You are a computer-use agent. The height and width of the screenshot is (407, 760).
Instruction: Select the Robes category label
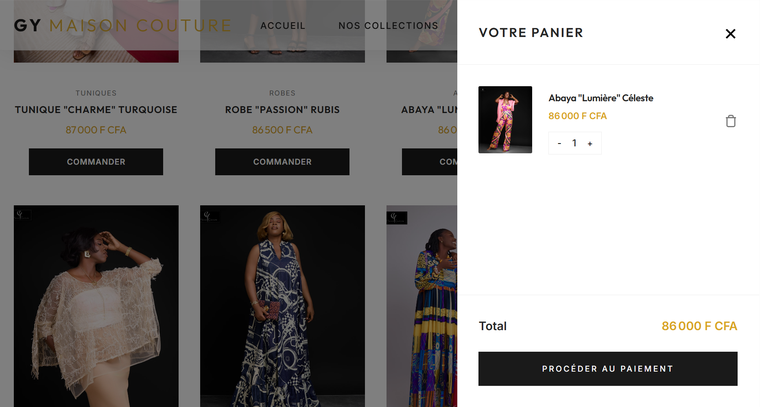[282, 93]
